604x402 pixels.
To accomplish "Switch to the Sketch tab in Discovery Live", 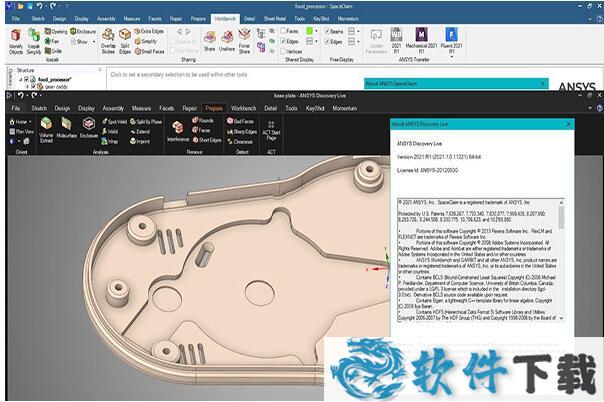I will [39, 107].
